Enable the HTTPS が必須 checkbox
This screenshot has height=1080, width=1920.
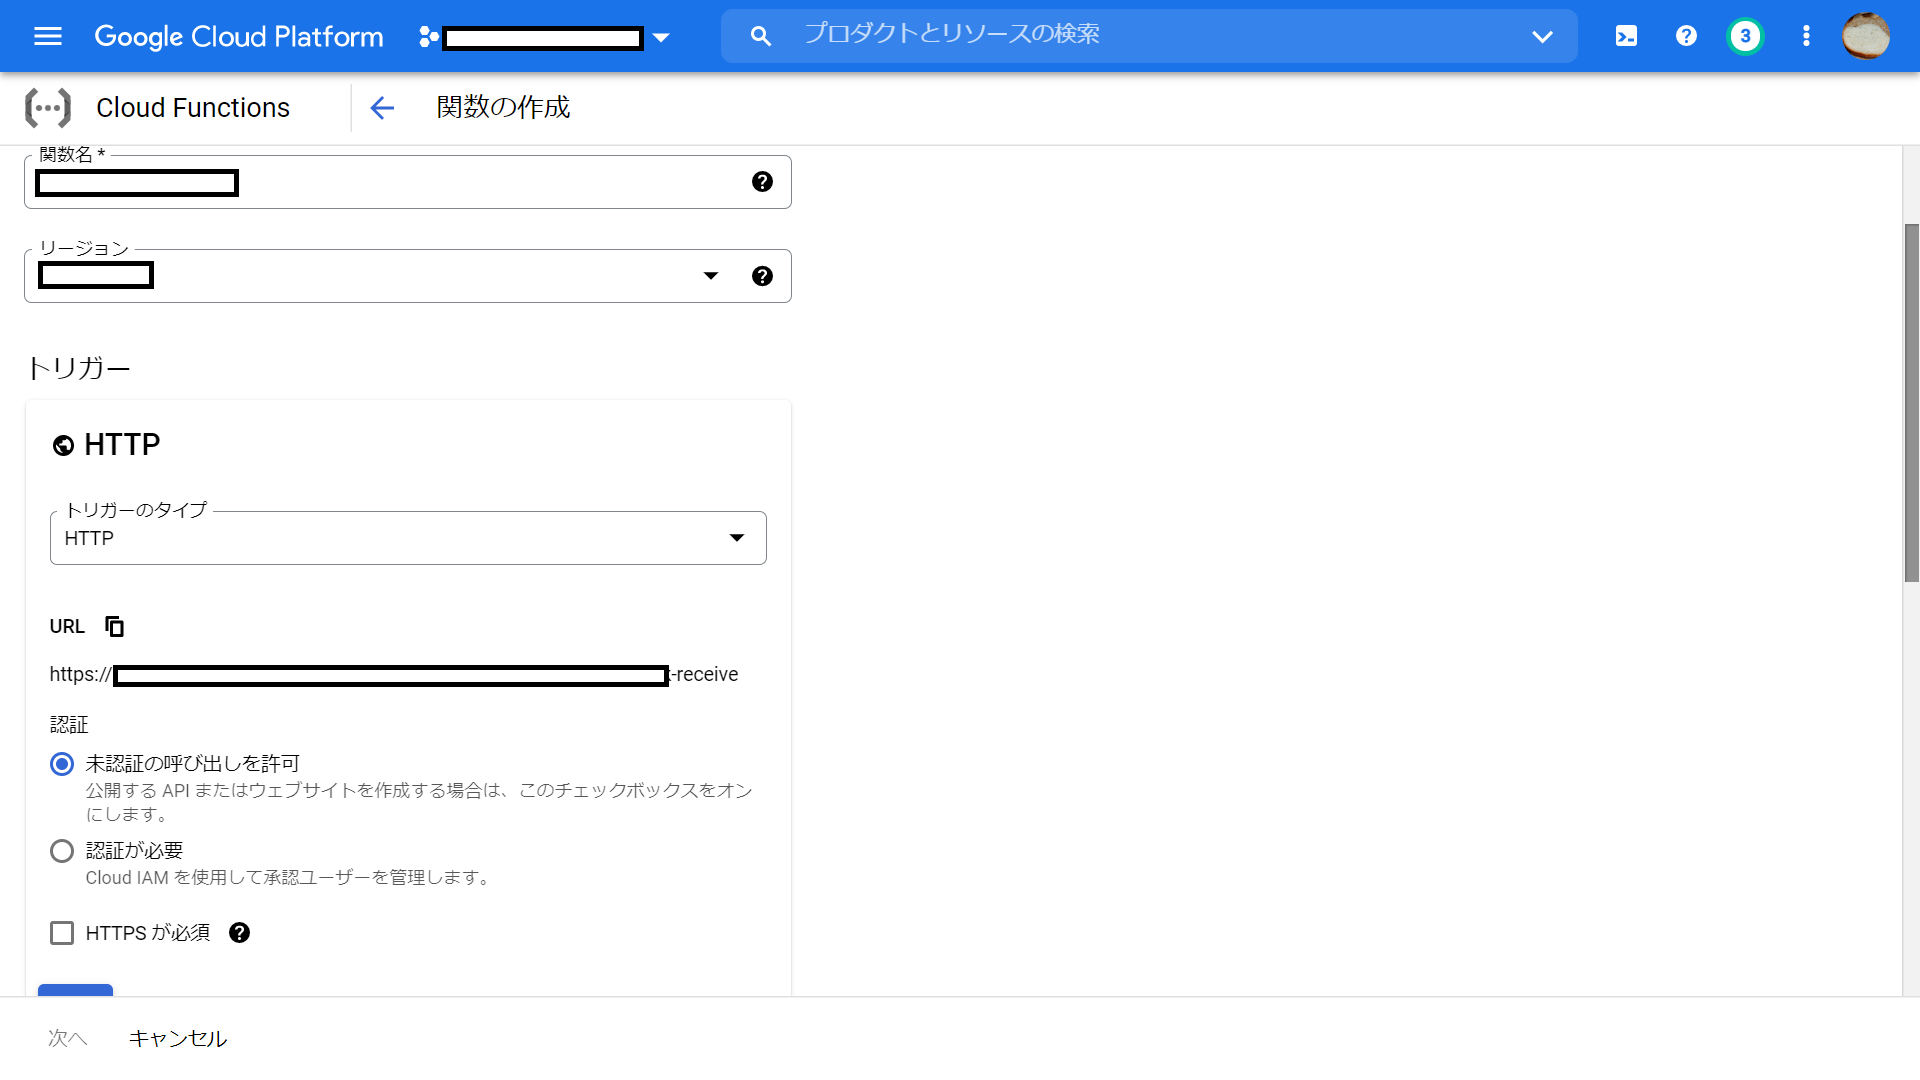(x=62, y=933)
